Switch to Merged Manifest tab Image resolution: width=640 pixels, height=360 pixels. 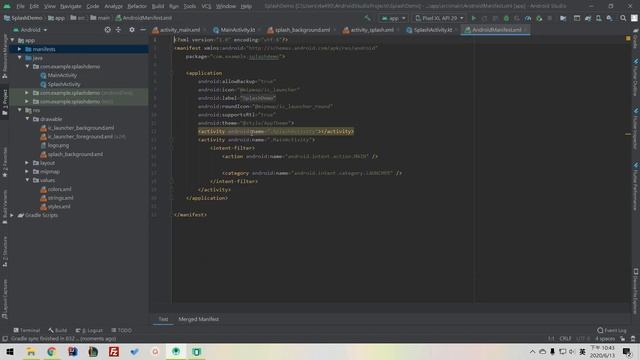point(198,319)
